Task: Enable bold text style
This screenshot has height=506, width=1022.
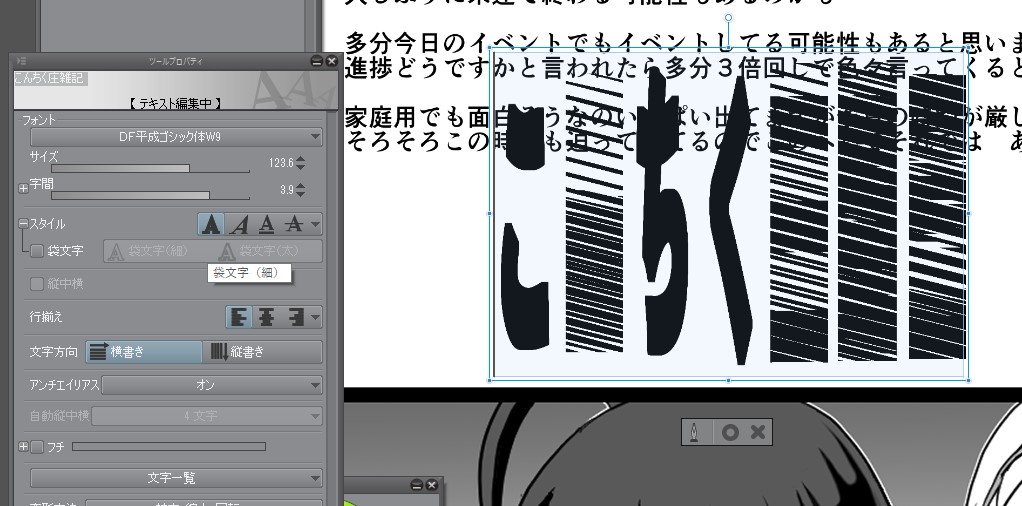Action: 211,224
